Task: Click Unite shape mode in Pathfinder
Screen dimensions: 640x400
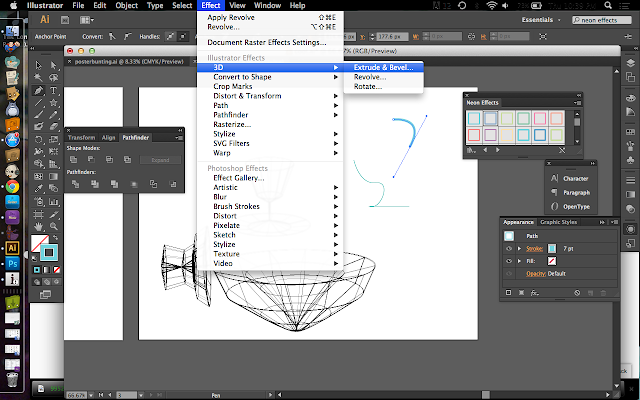Action: [73, 160]
